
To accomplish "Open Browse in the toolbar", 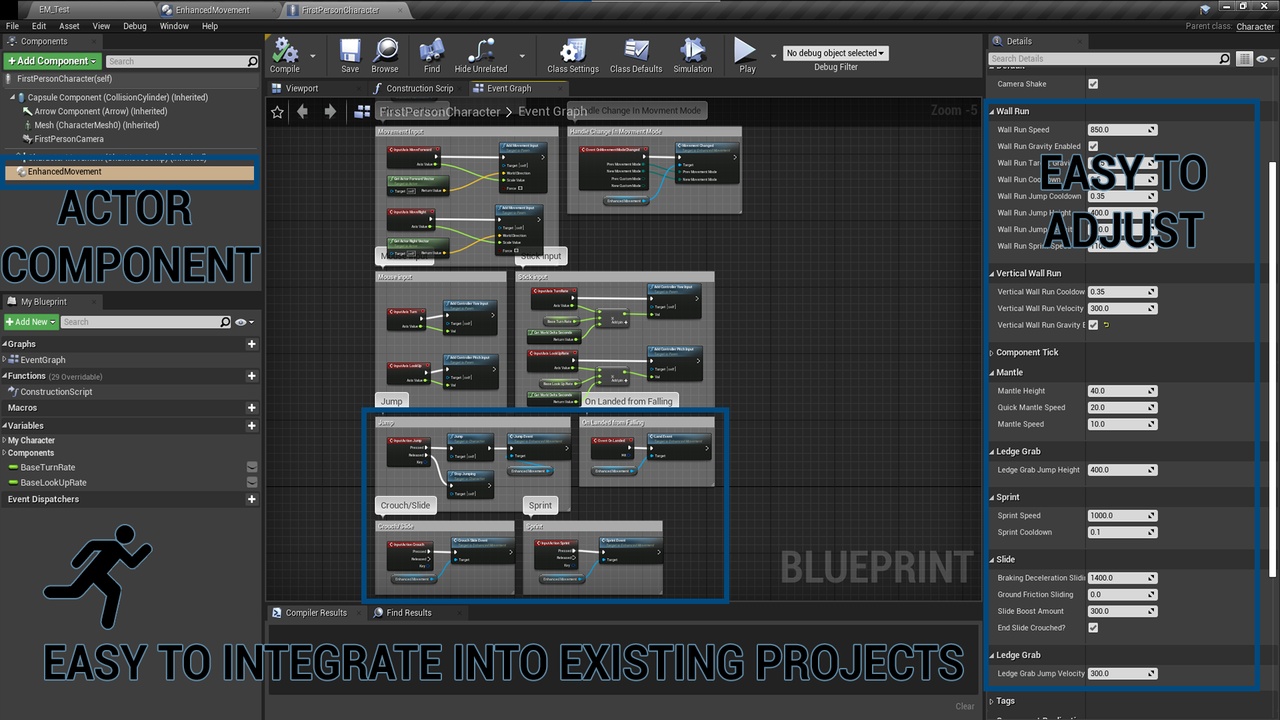I will point(385,52).
